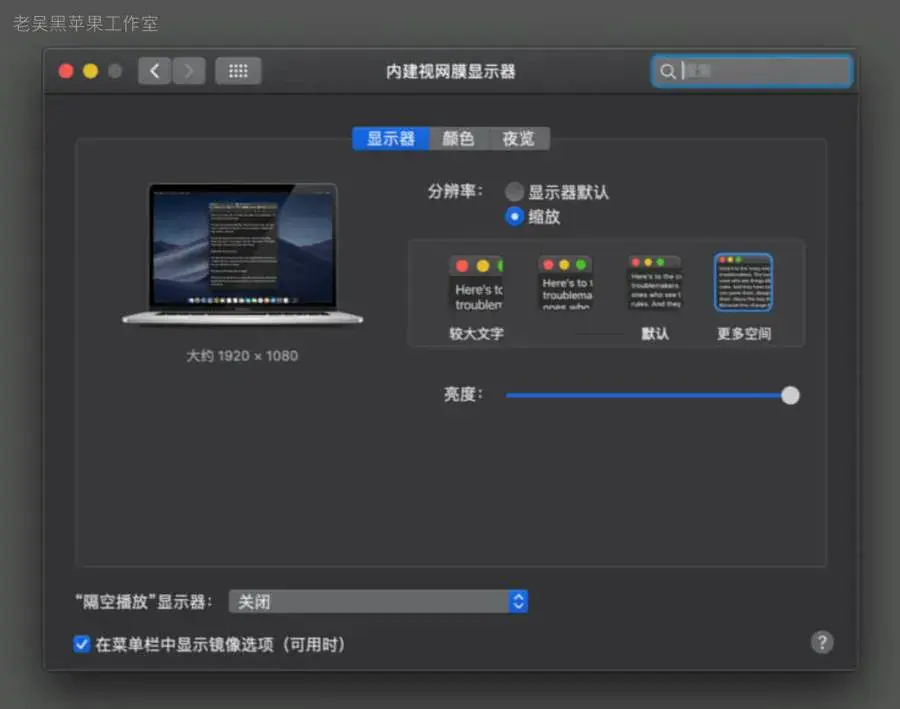Toggle 在菜单栏中显示镜像选项 checkbox

point(82,644)
